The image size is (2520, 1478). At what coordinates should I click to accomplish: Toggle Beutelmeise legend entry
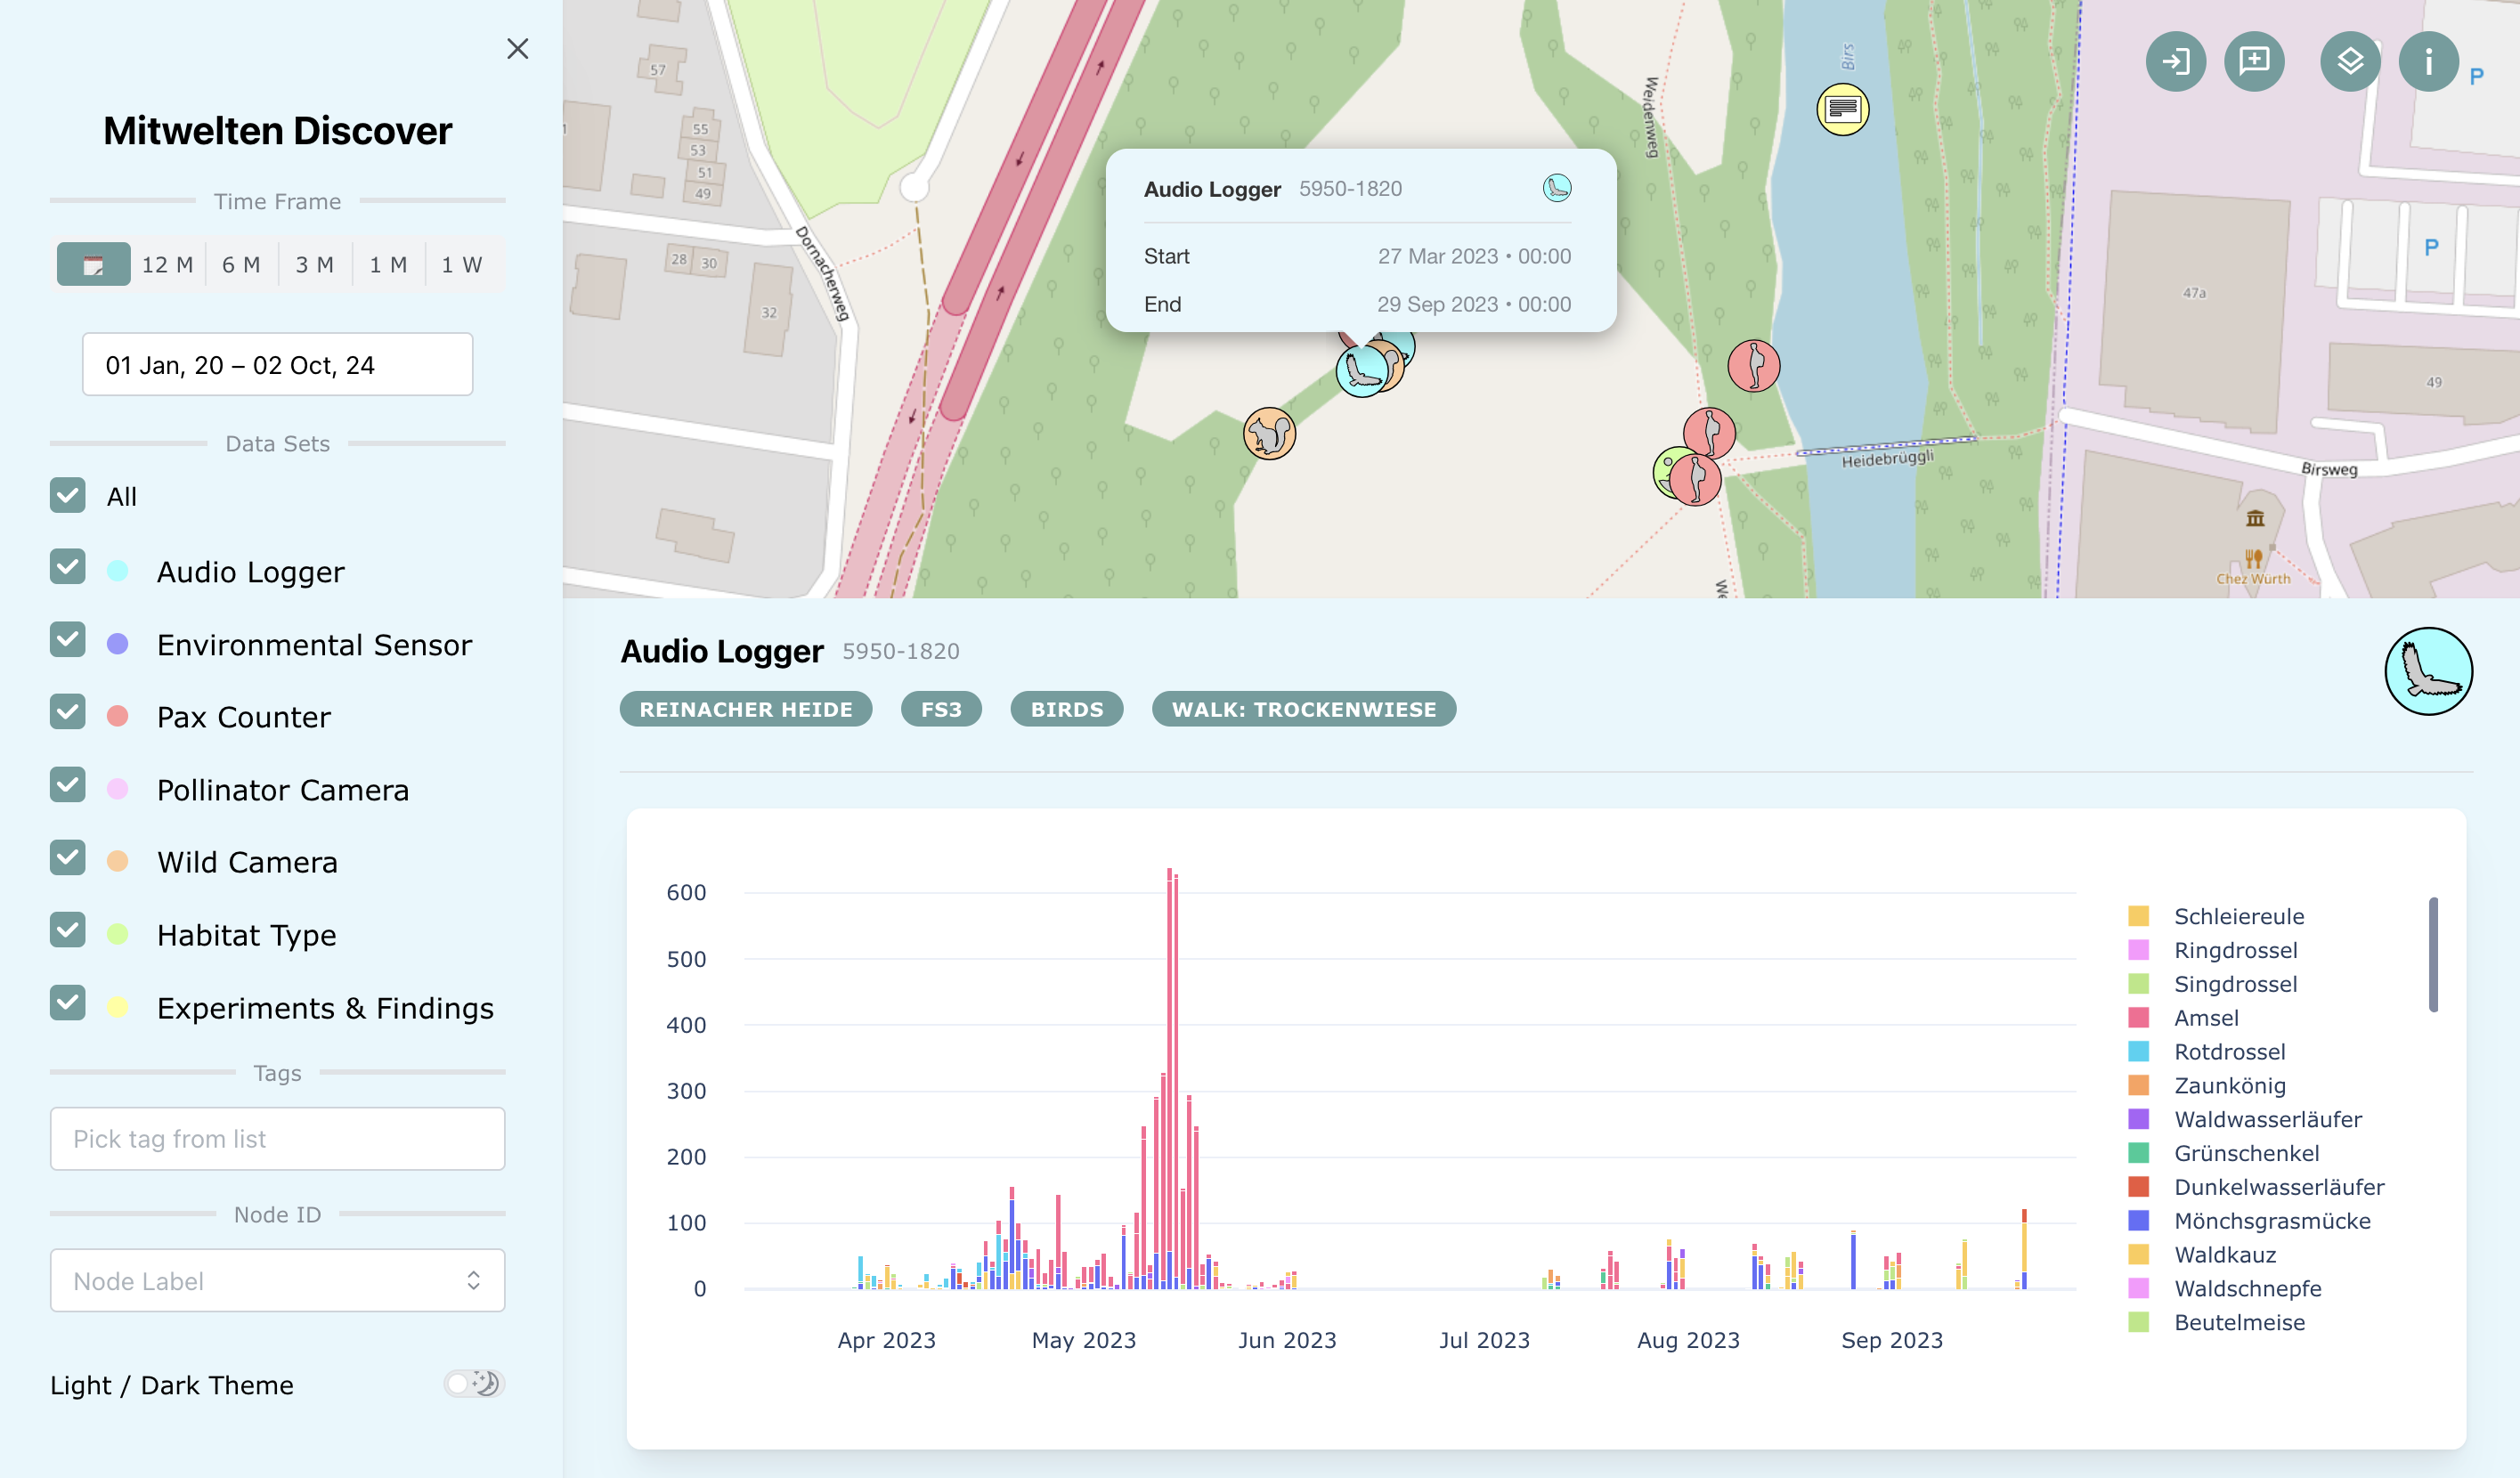click(x=2217, y=1323)
